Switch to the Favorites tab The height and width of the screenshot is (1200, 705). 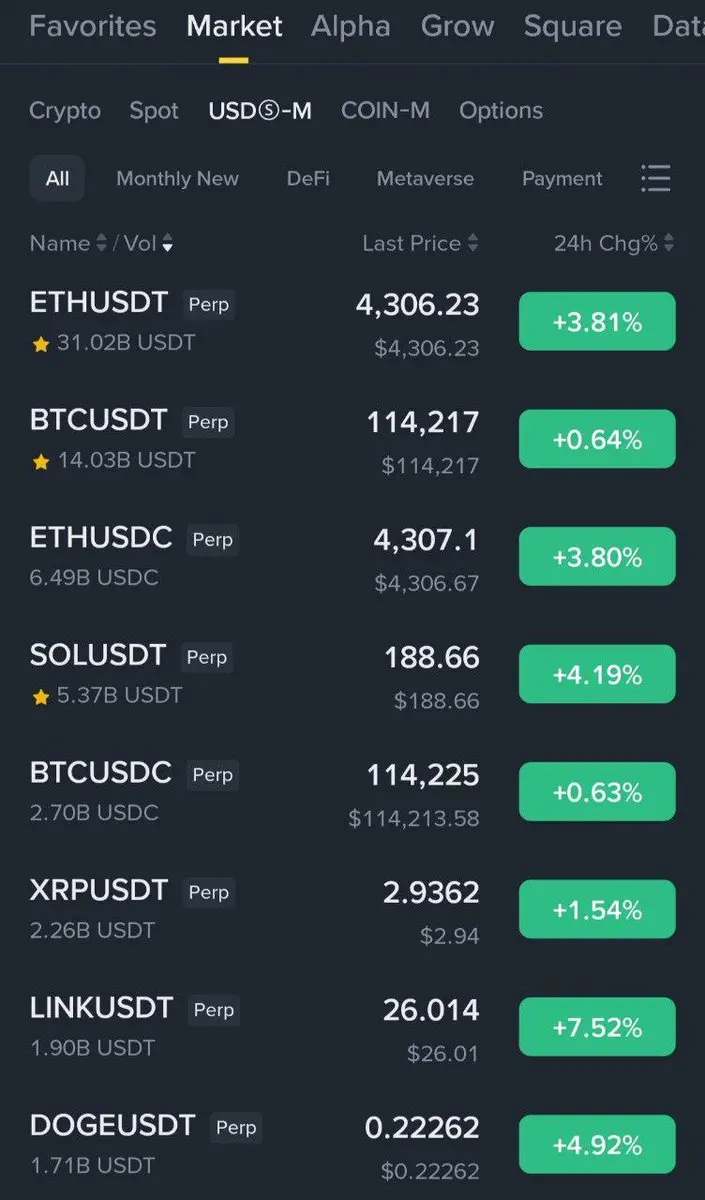tap(93, 26)
